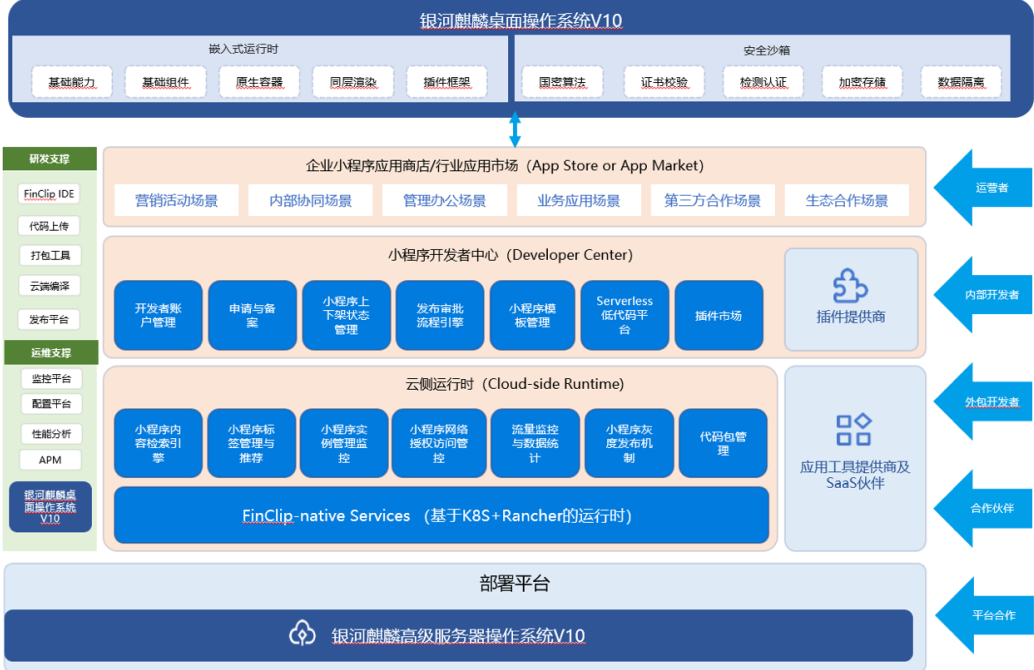1034x670 pixels.
Task: Click the FinClip-native Services bar
Action: pyautogui.click(x=441, y=516)
